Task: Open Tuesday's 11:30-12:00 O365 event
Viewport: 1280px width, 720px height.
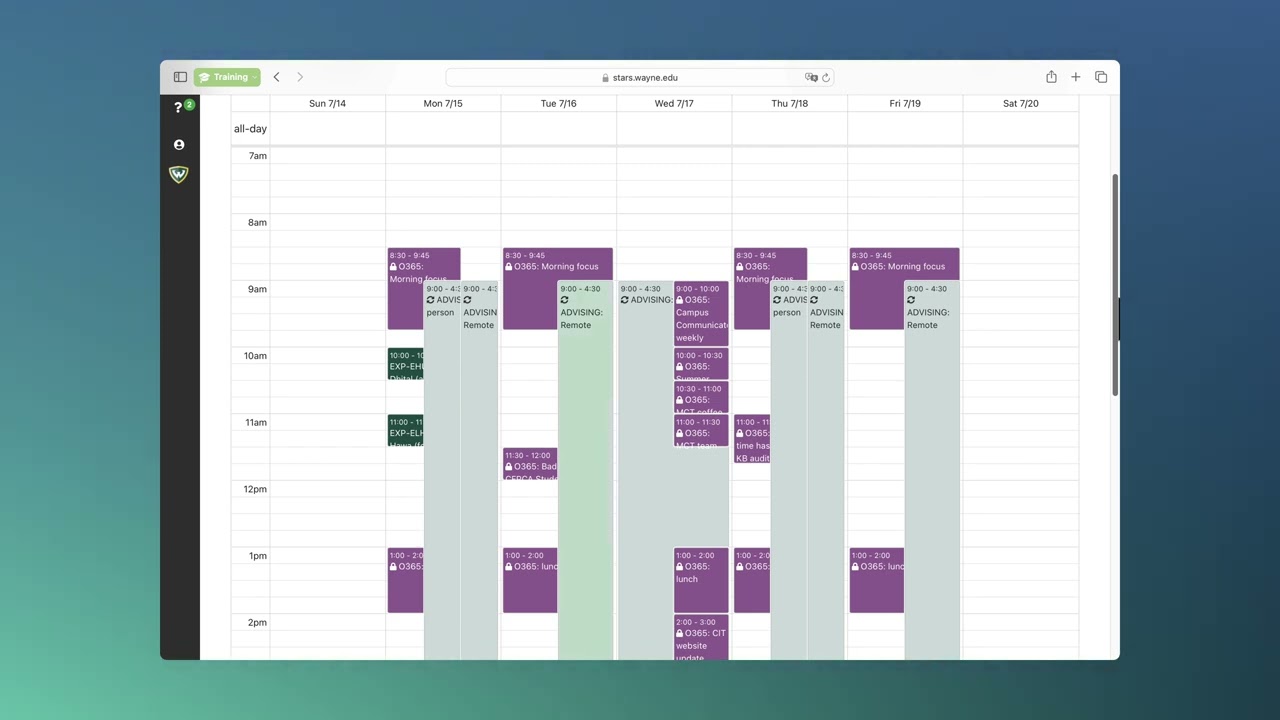Action: (530, 465)
